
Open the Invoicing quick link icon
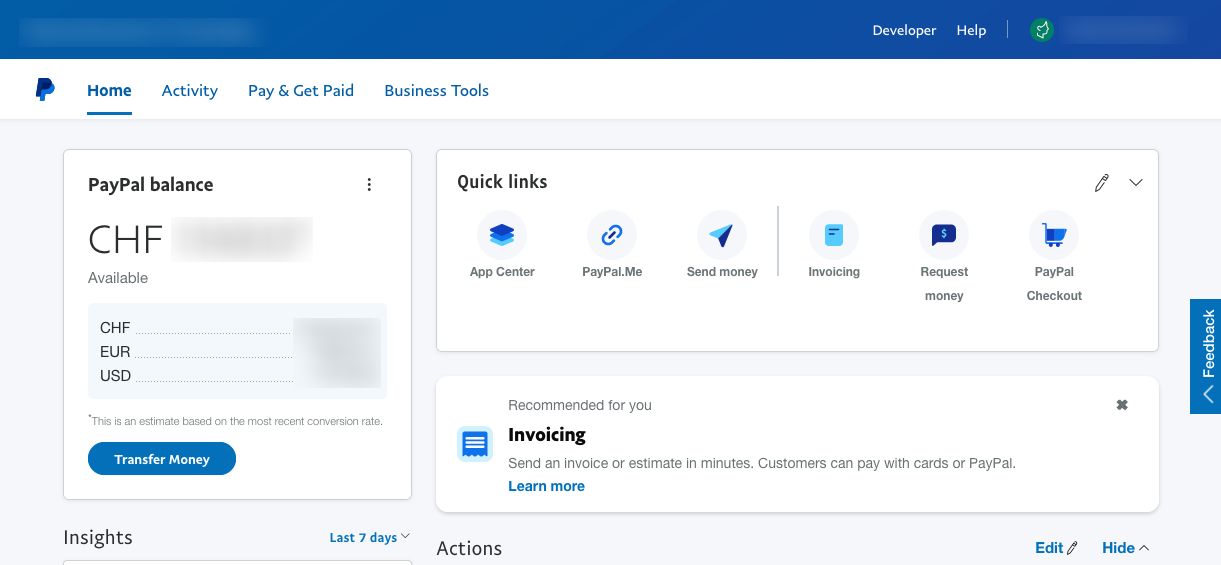point(834,235)
